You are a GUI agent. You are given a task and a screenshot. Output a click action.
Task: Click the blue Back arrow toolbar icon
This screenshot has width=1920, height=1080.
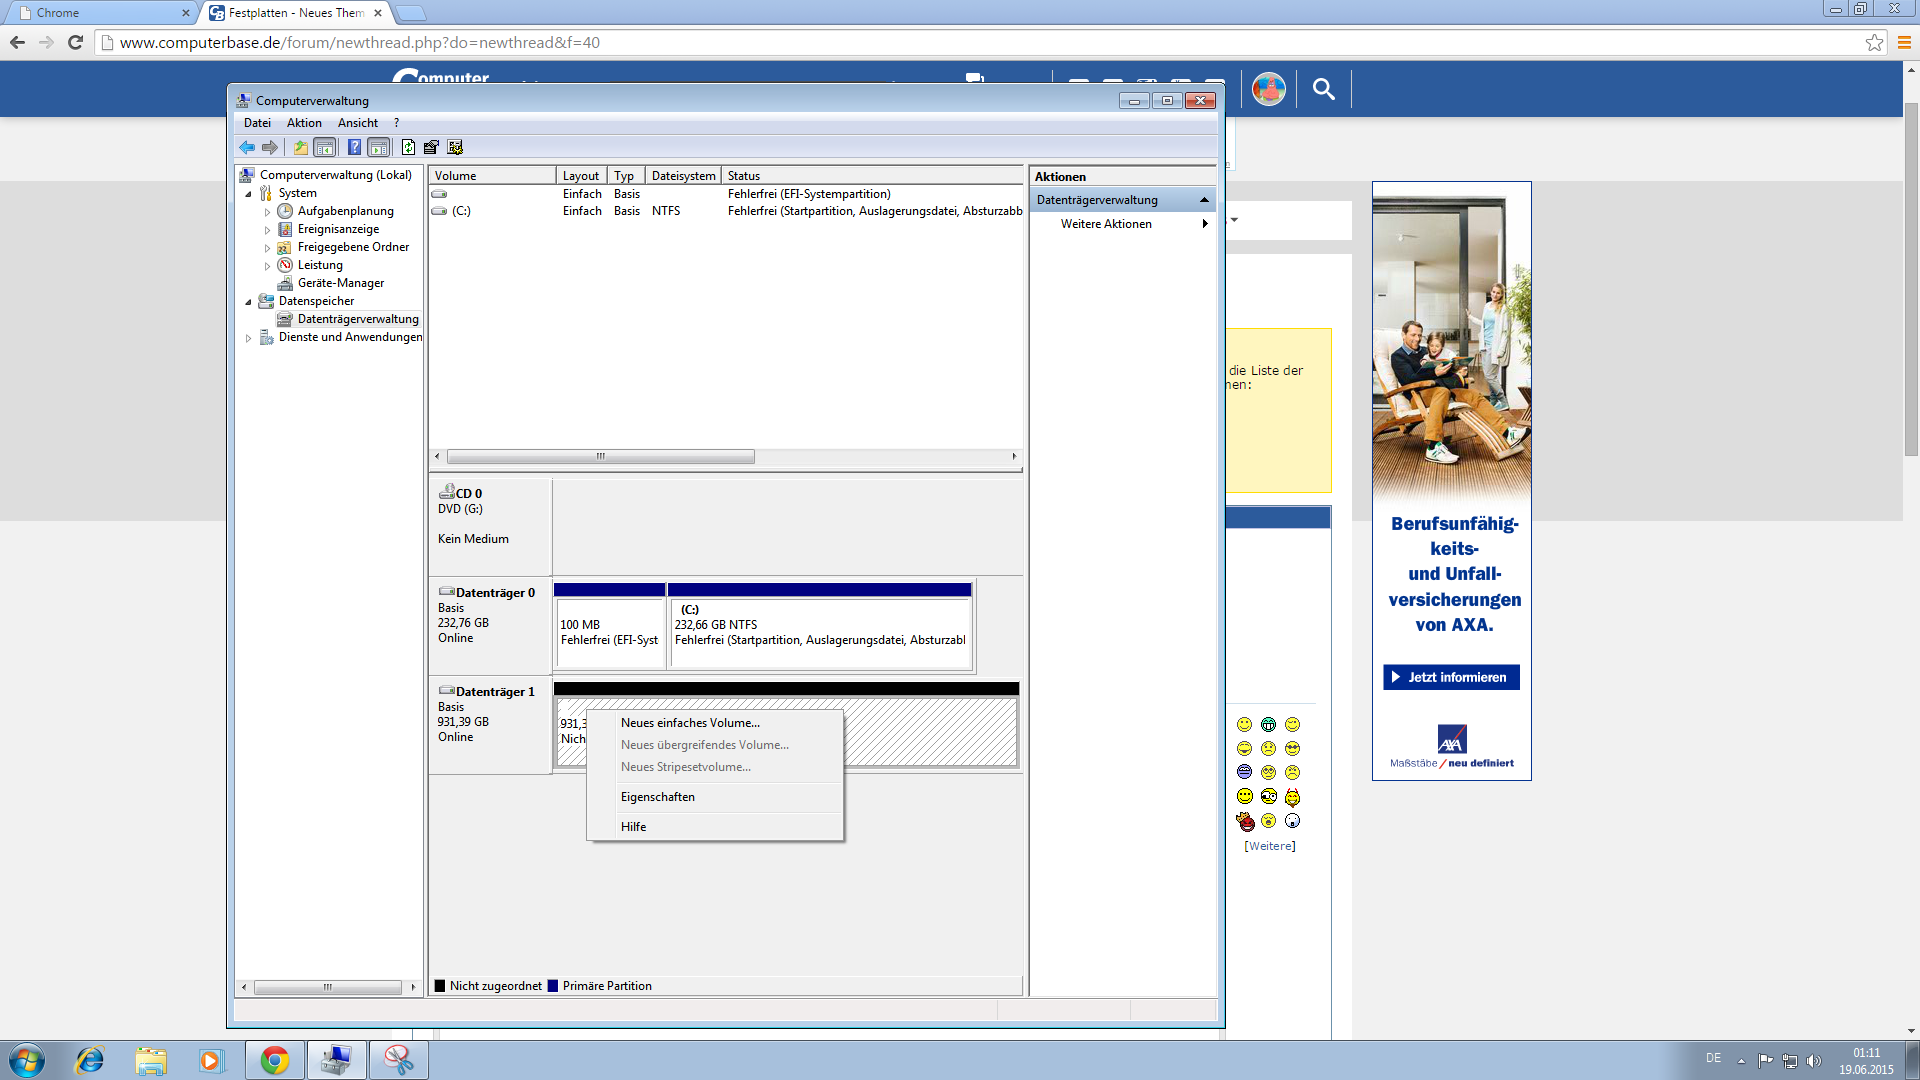(247, 147)
